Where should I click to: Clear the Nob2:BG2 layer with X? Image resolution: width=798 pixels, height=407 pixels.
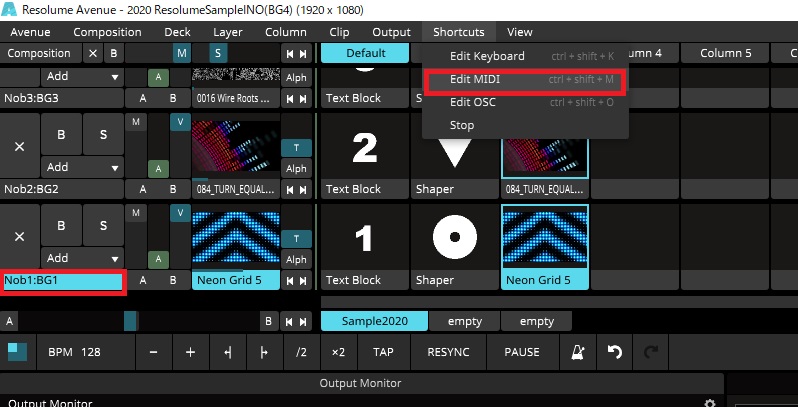pos(19,146)
